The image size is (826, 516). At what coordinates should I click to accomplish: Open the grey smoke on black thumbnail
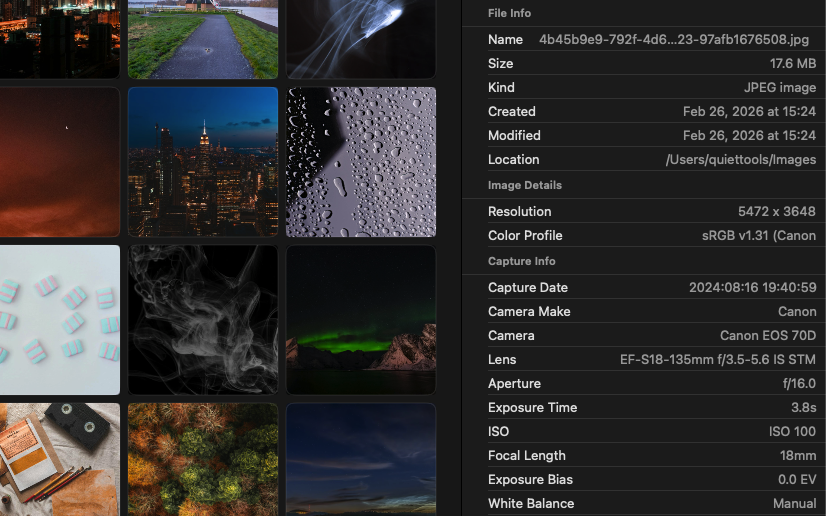(x=203, y=320)
